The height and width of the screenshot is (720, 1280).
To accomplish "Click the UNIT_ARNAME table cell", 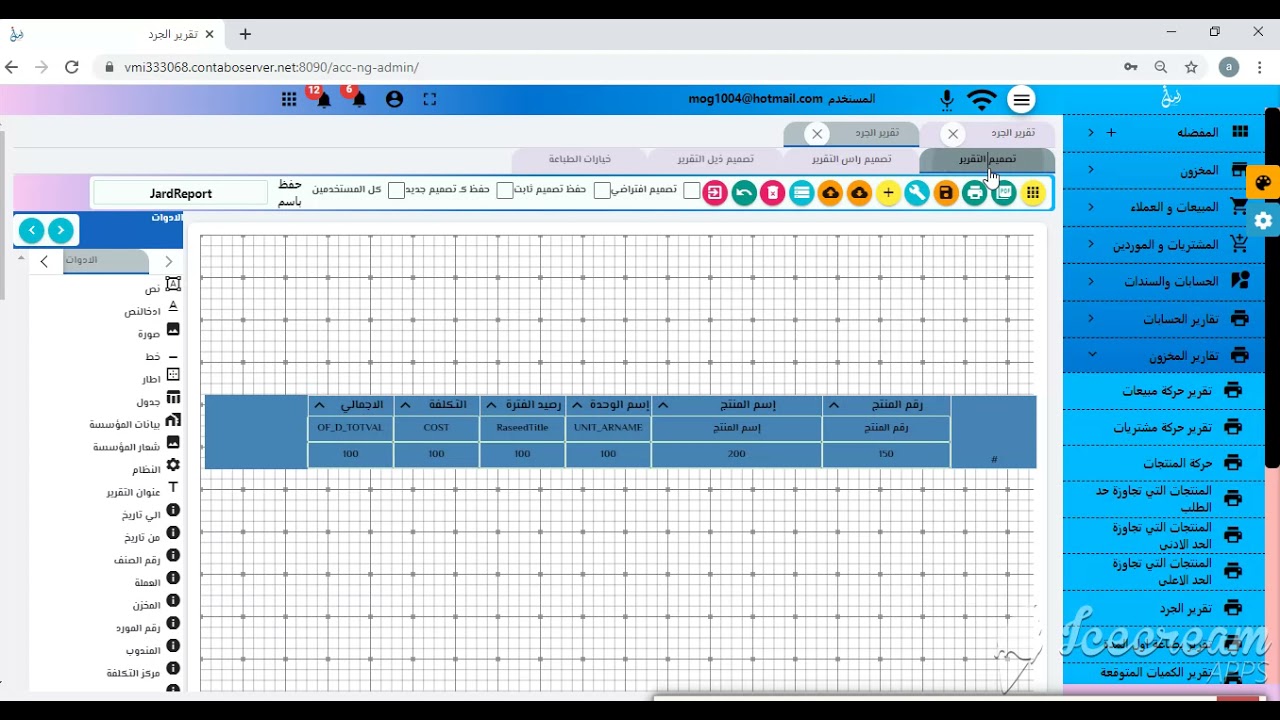I will 608,427.
